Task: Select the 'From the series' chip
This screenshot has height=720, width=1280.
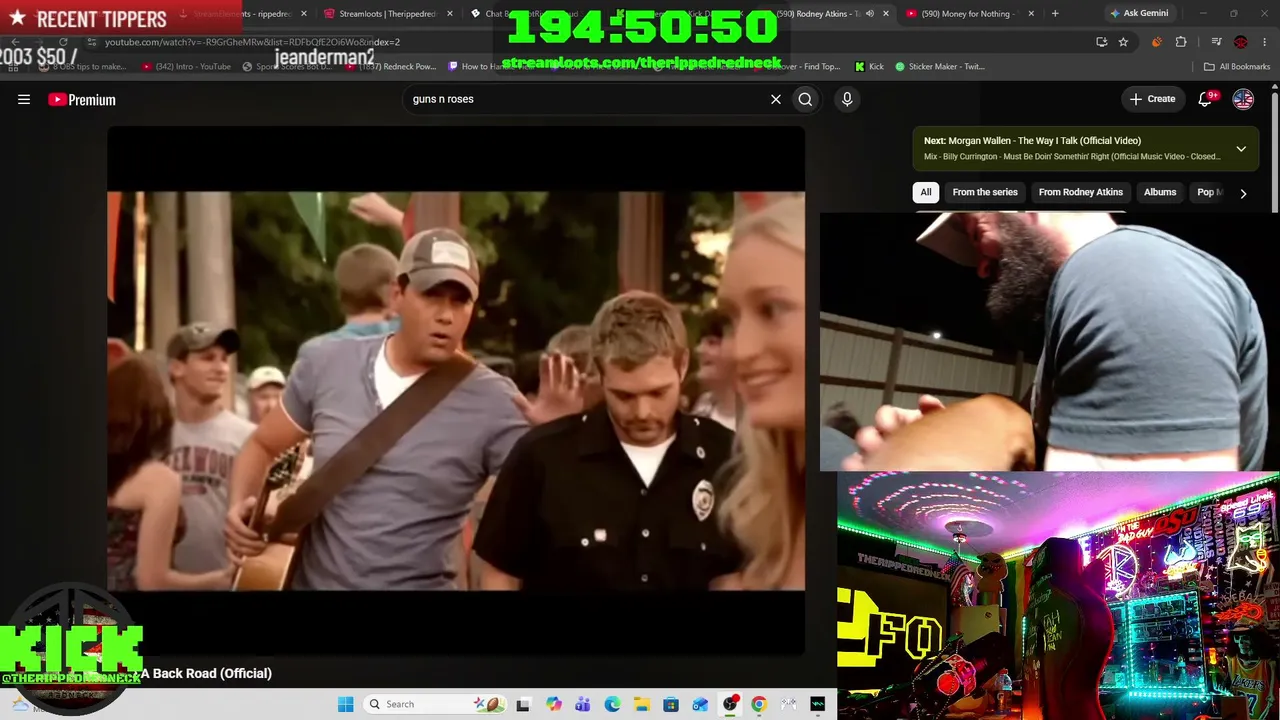Action: click(985, 192)
